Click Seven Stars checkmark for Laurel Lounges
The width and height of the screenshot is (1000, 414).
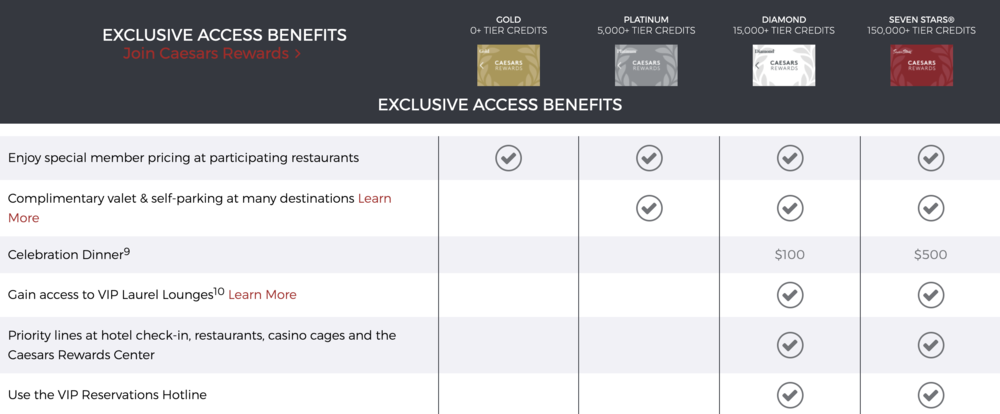pos(931,295)
